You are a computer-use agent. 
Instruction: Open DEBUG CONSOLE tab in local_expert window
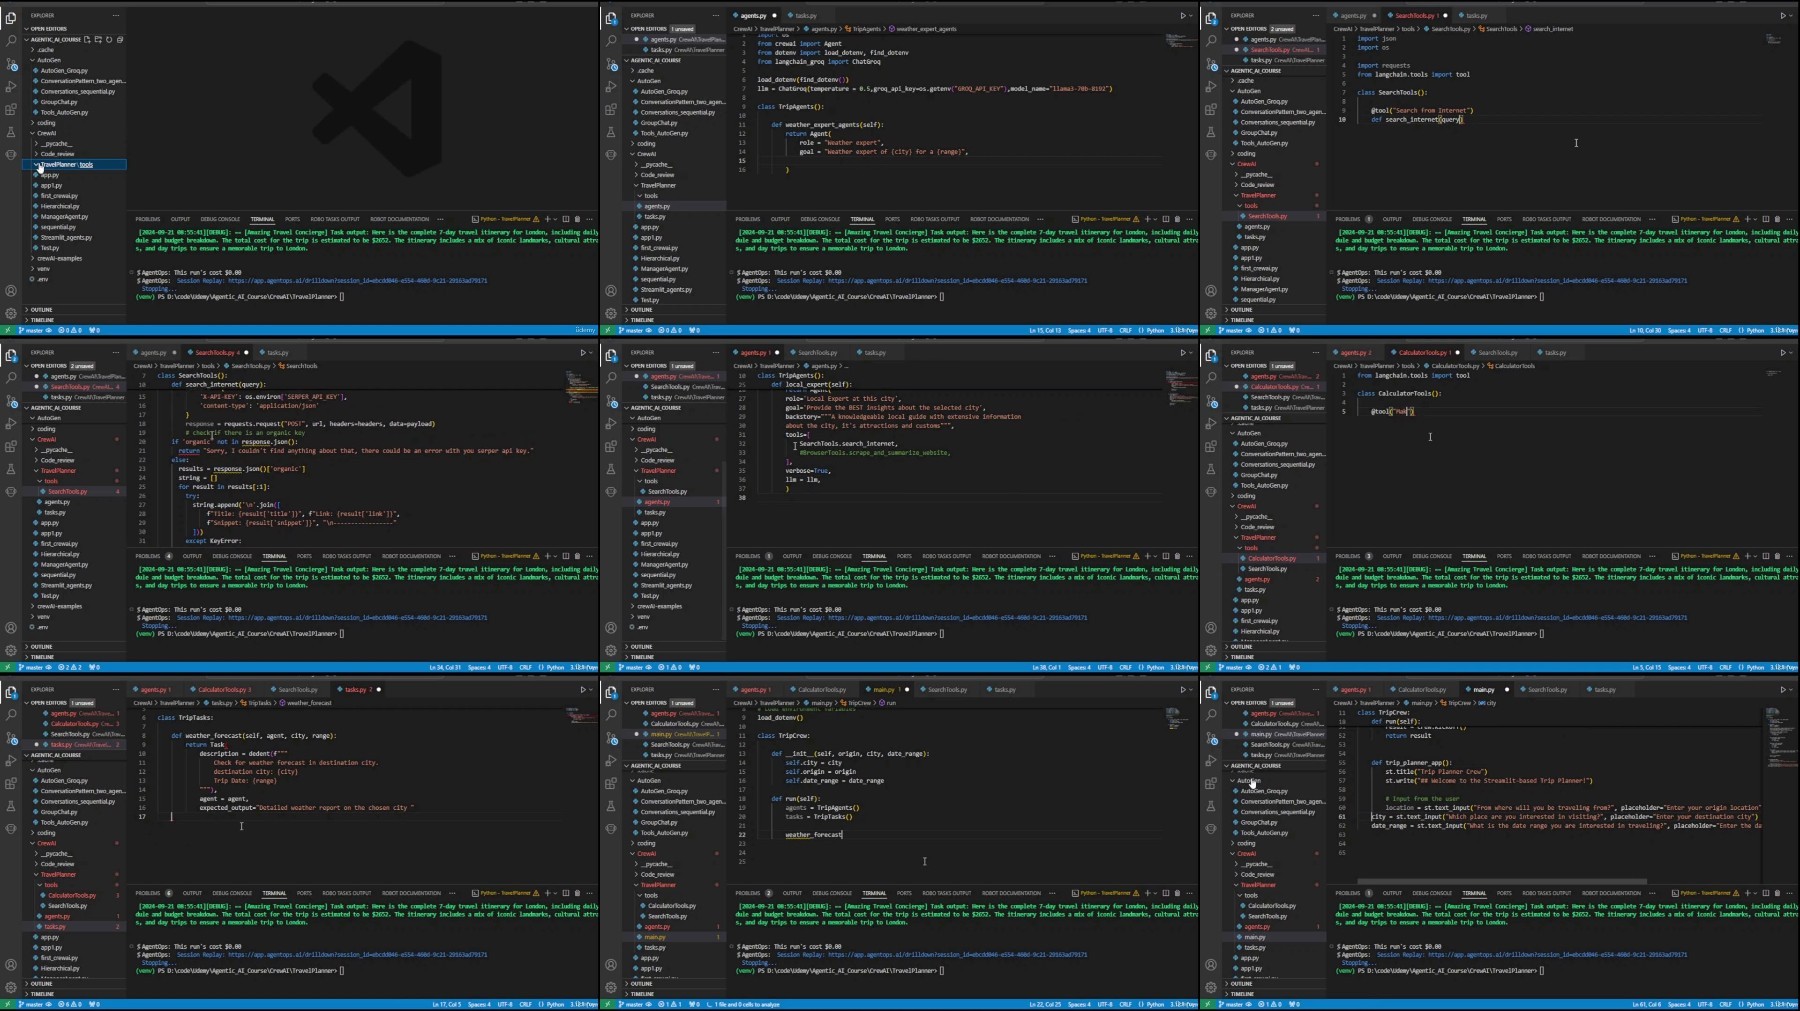(832, 556)
